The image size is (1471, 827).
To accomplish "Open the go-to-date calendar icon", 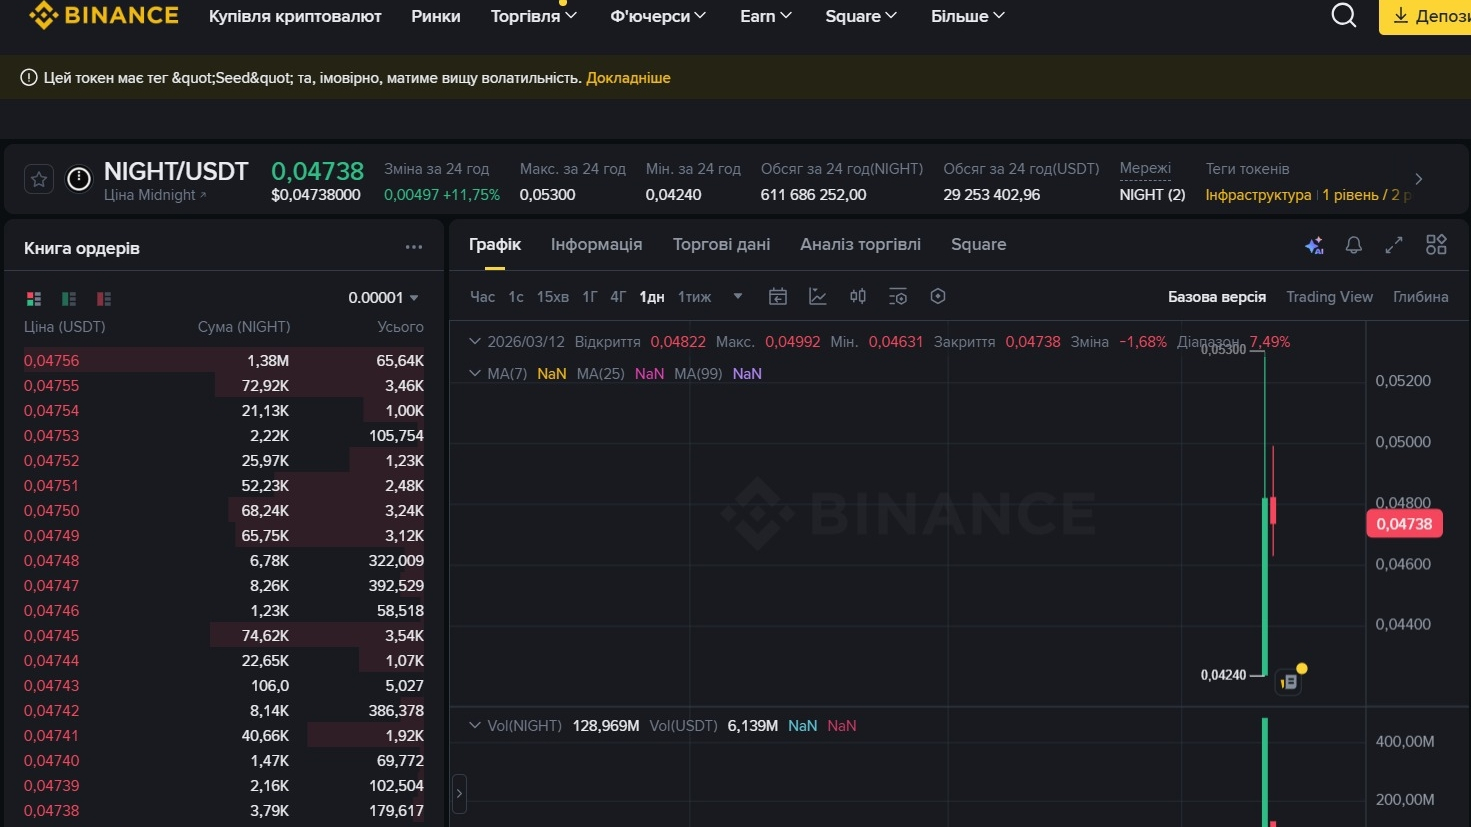I will (778, 297).
